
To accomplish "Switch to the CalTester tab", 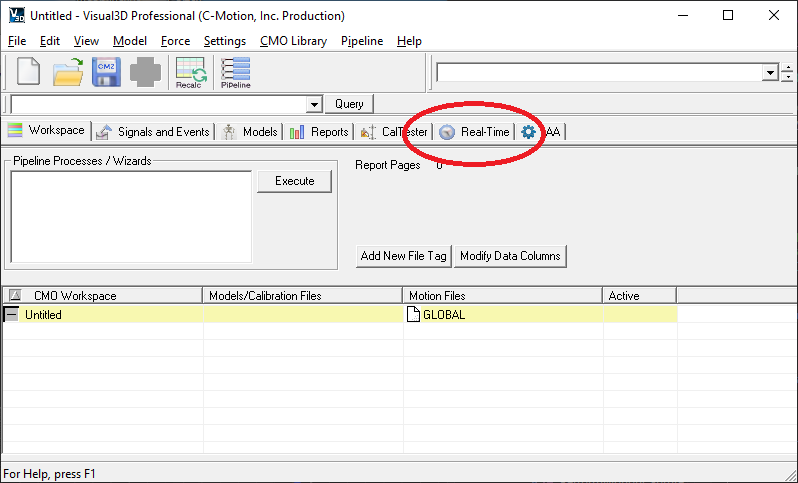I will pos(394,132).
